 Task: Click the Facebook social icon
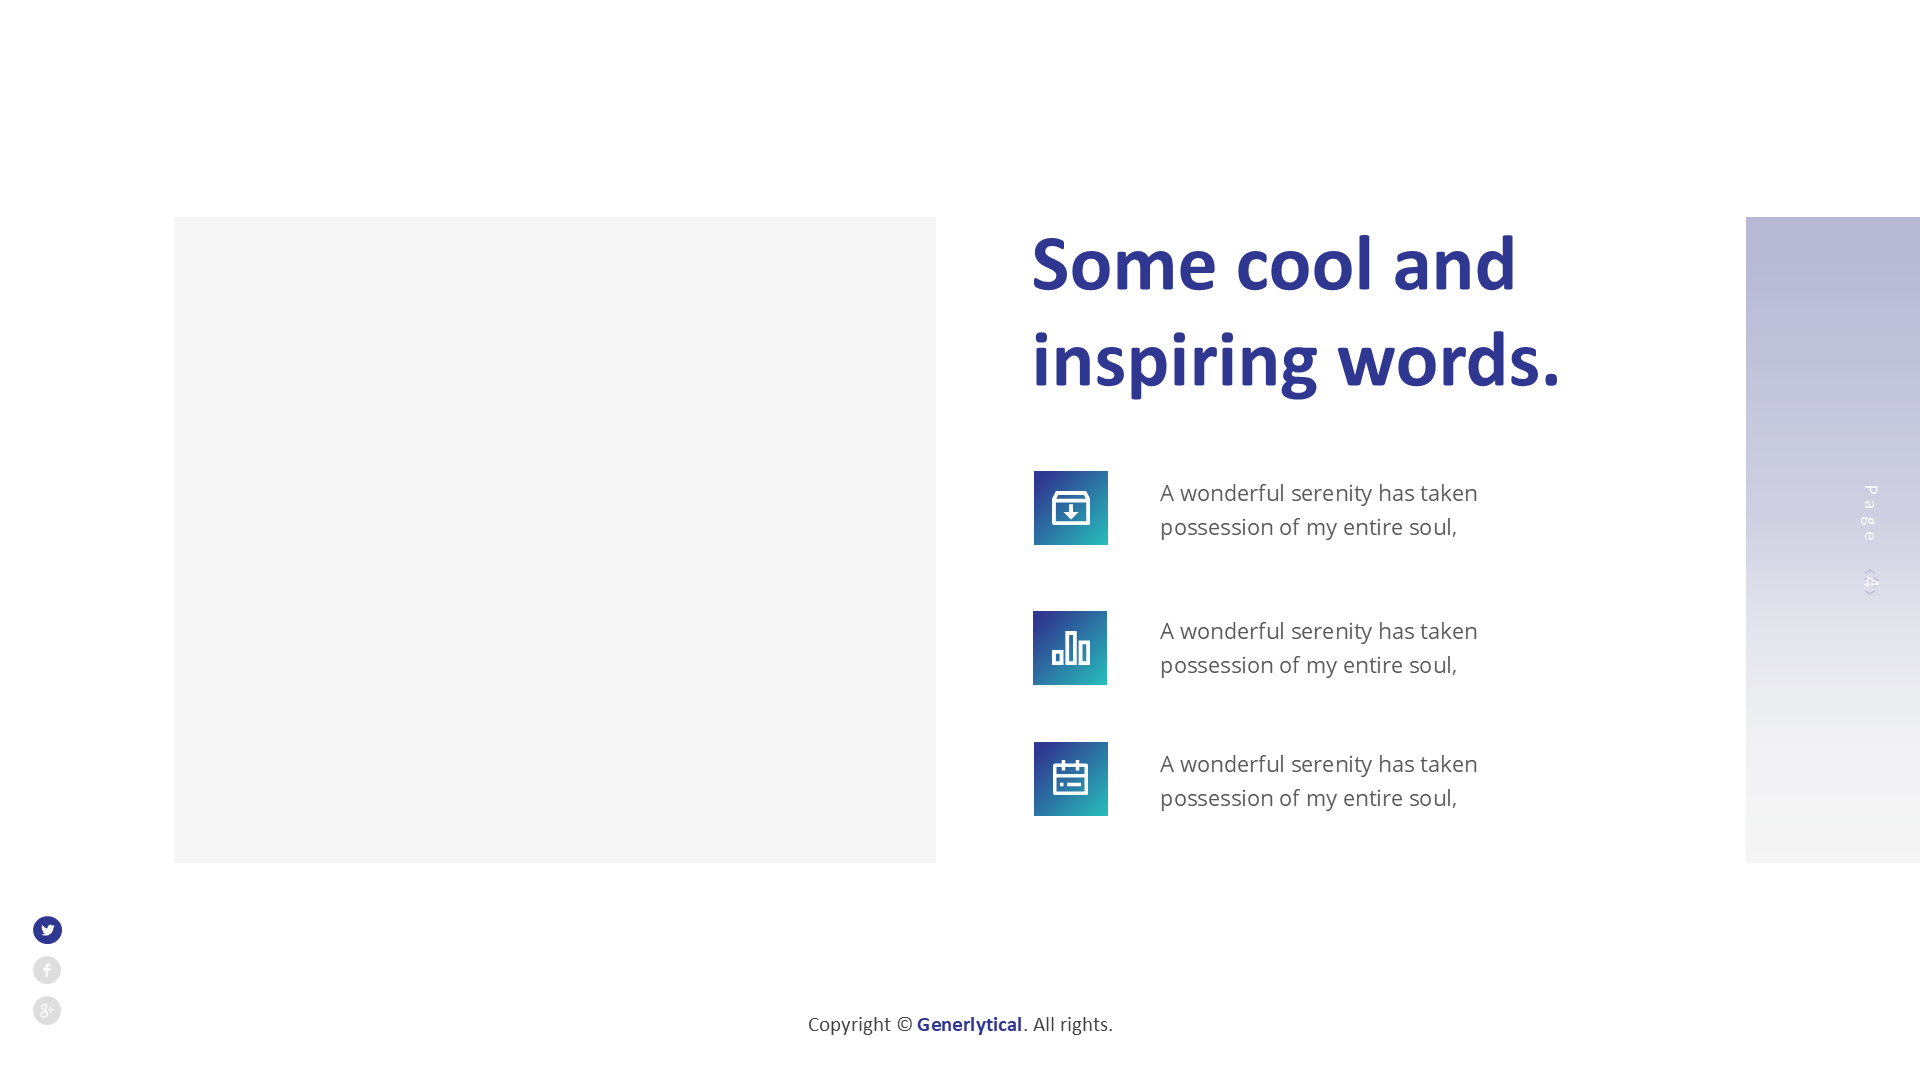coord(47,970)
